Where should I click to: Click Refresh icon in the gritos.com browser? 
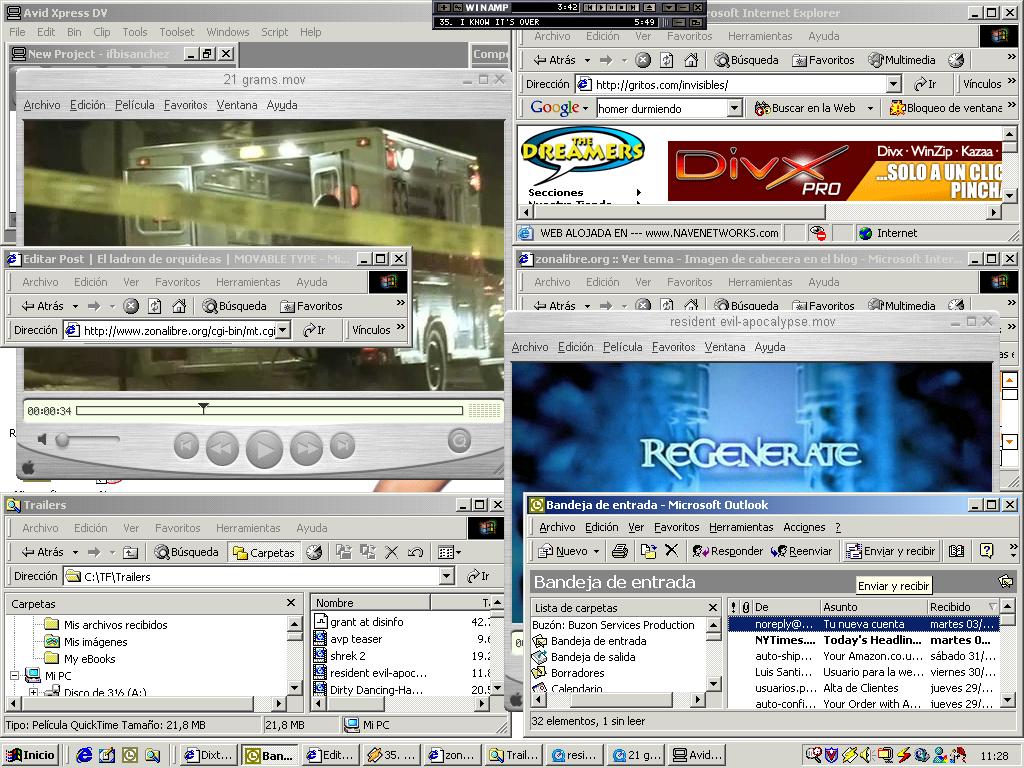667,60
